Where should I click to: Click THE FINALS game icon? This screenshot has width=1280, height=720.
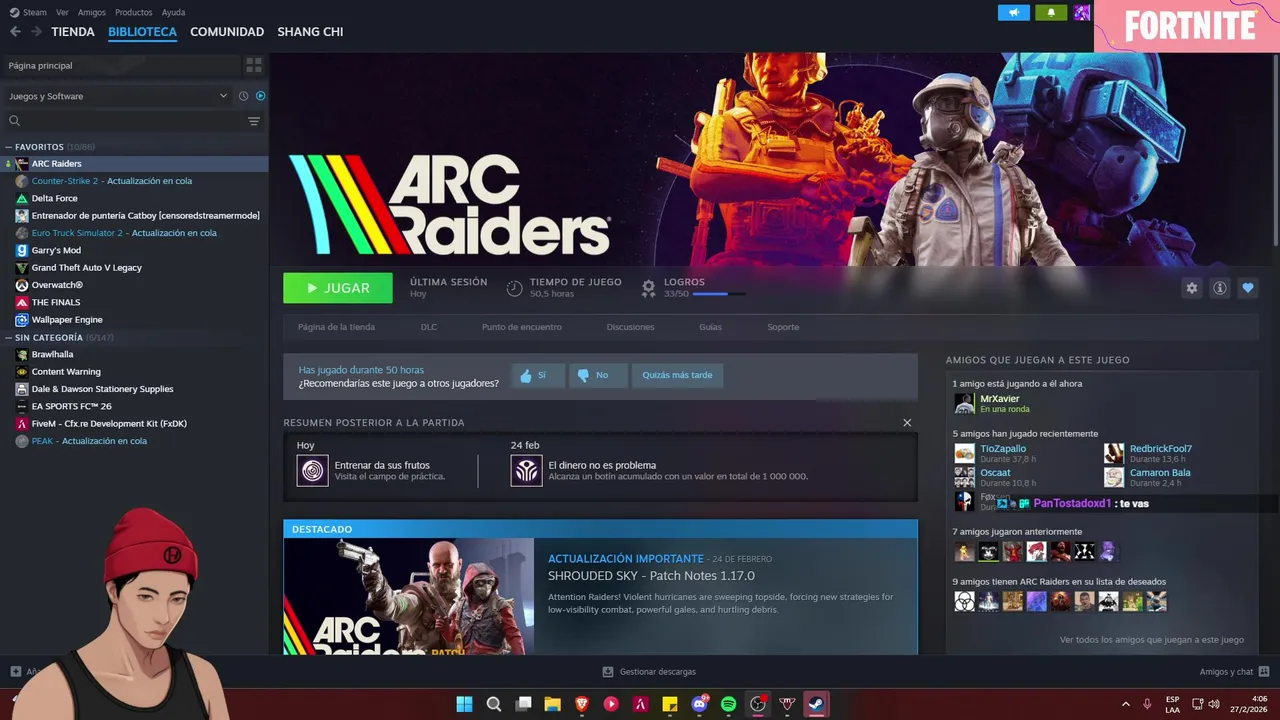22,302
